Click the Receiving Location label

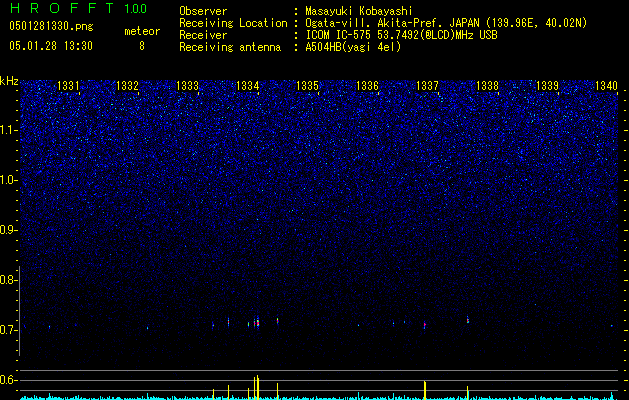coord(233,23)
